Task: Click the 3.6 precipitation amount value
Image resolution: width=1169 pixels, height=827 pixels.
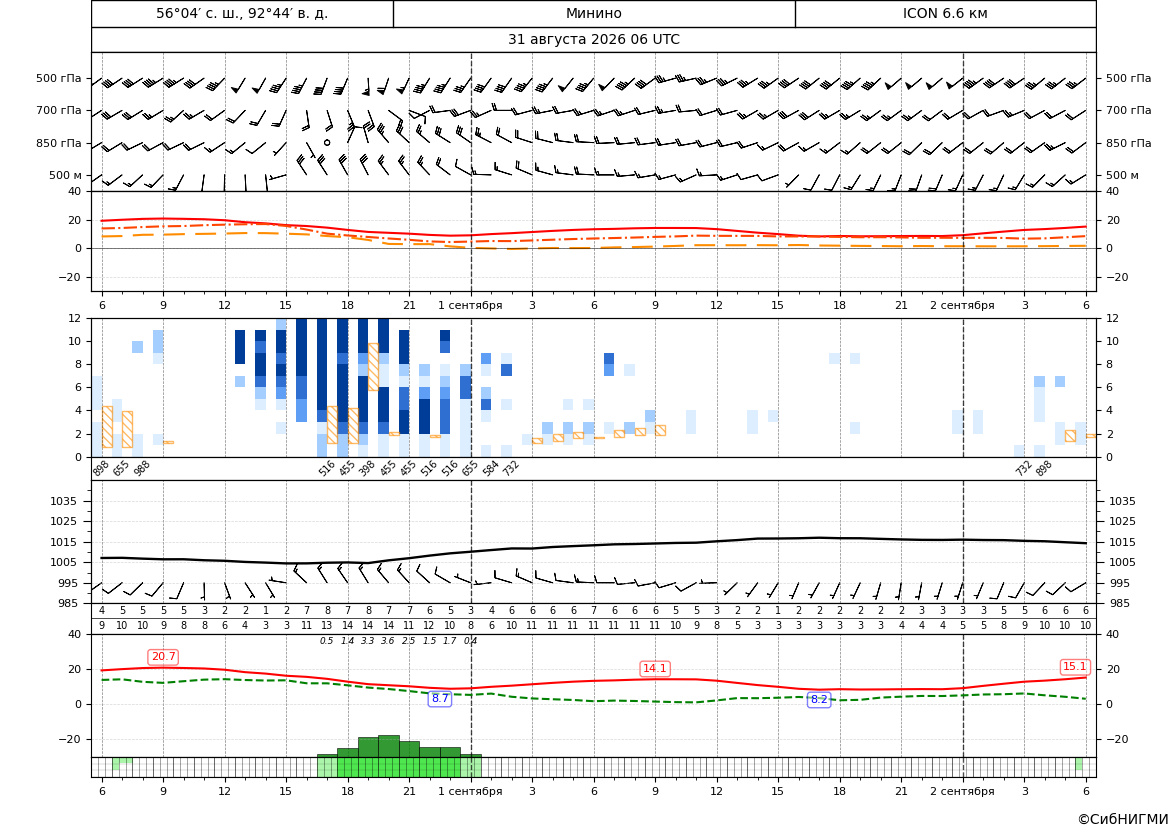Action: pyautogui.click(x=388, y=641)
